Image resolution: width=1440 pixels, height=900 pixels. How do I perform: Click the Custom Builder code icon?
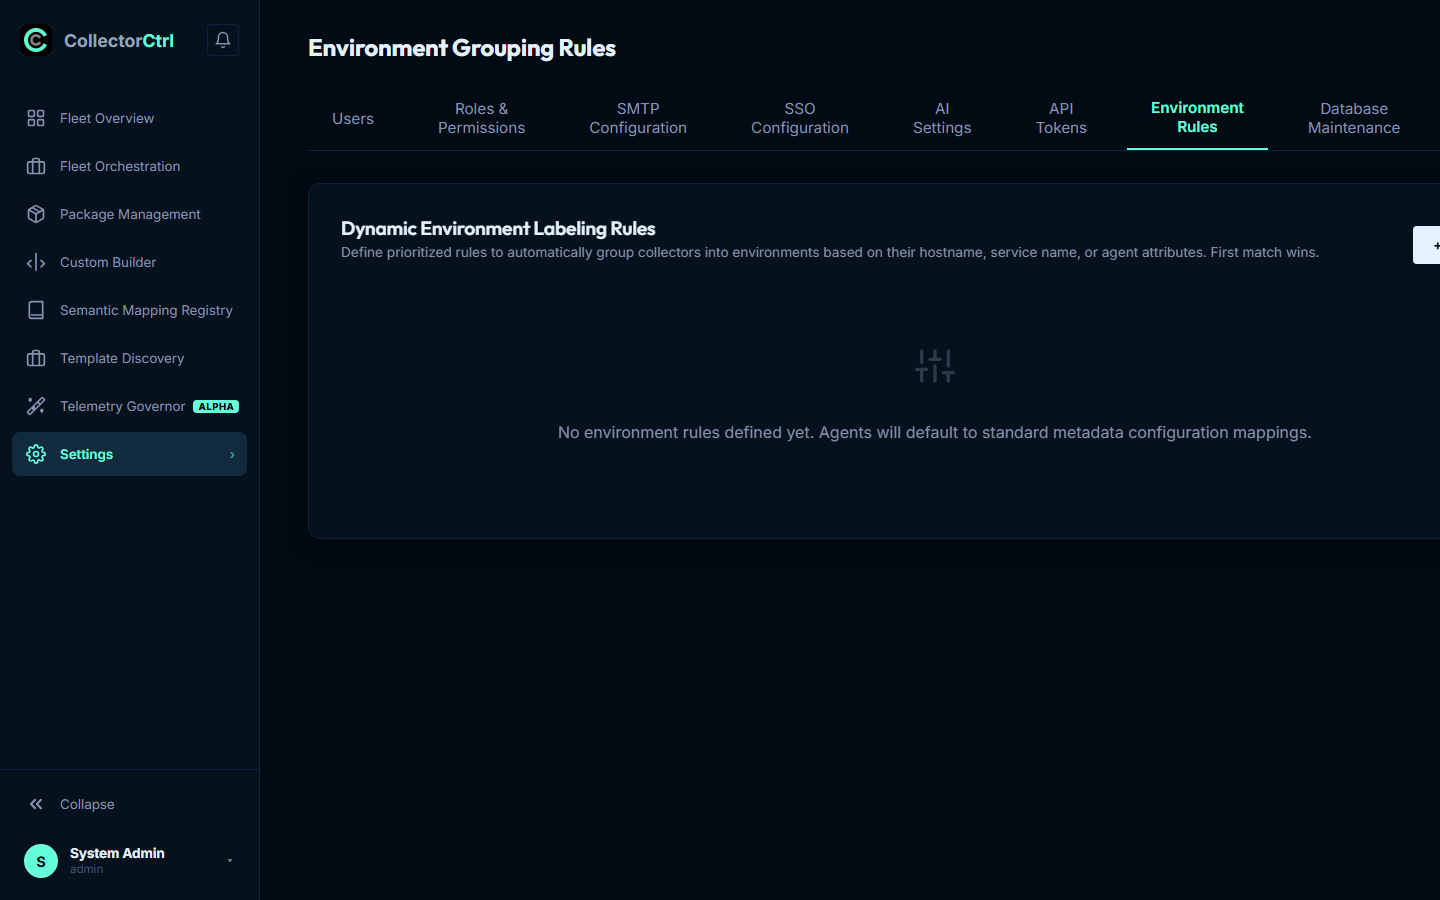pos(36,262)
